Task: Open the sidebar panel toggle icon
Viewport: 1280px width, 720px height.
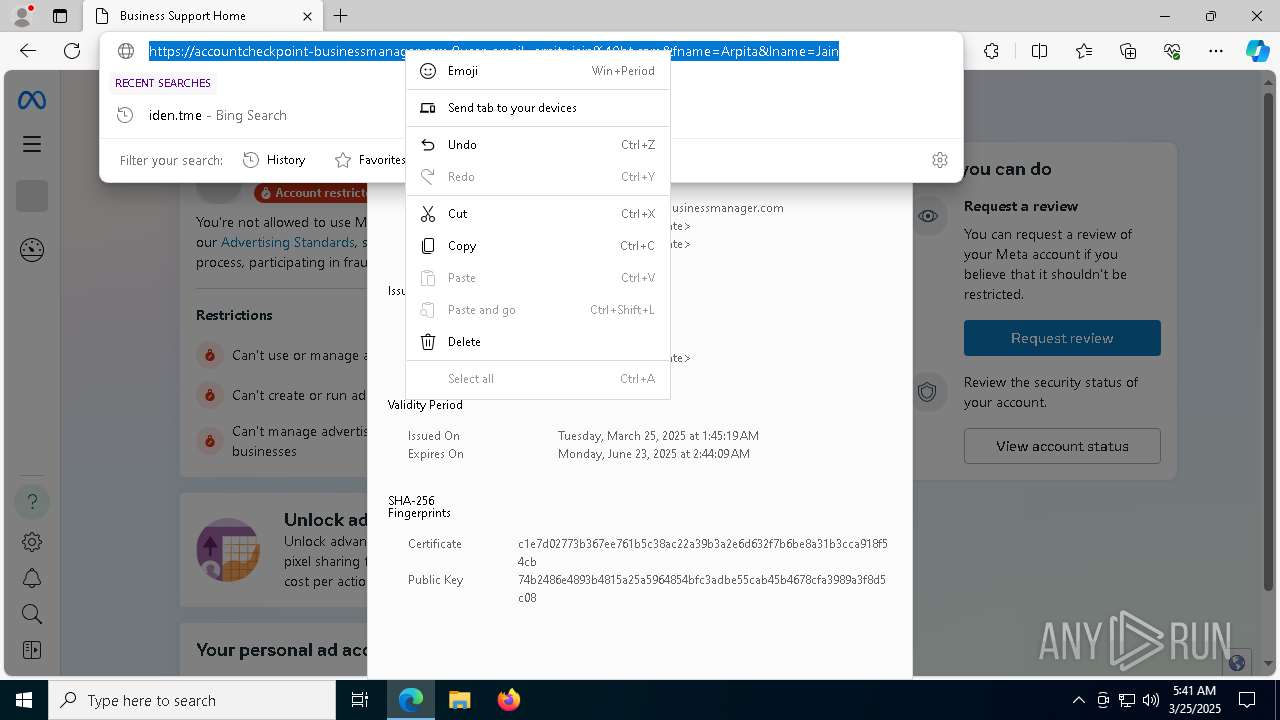Action: coord(32,650)
